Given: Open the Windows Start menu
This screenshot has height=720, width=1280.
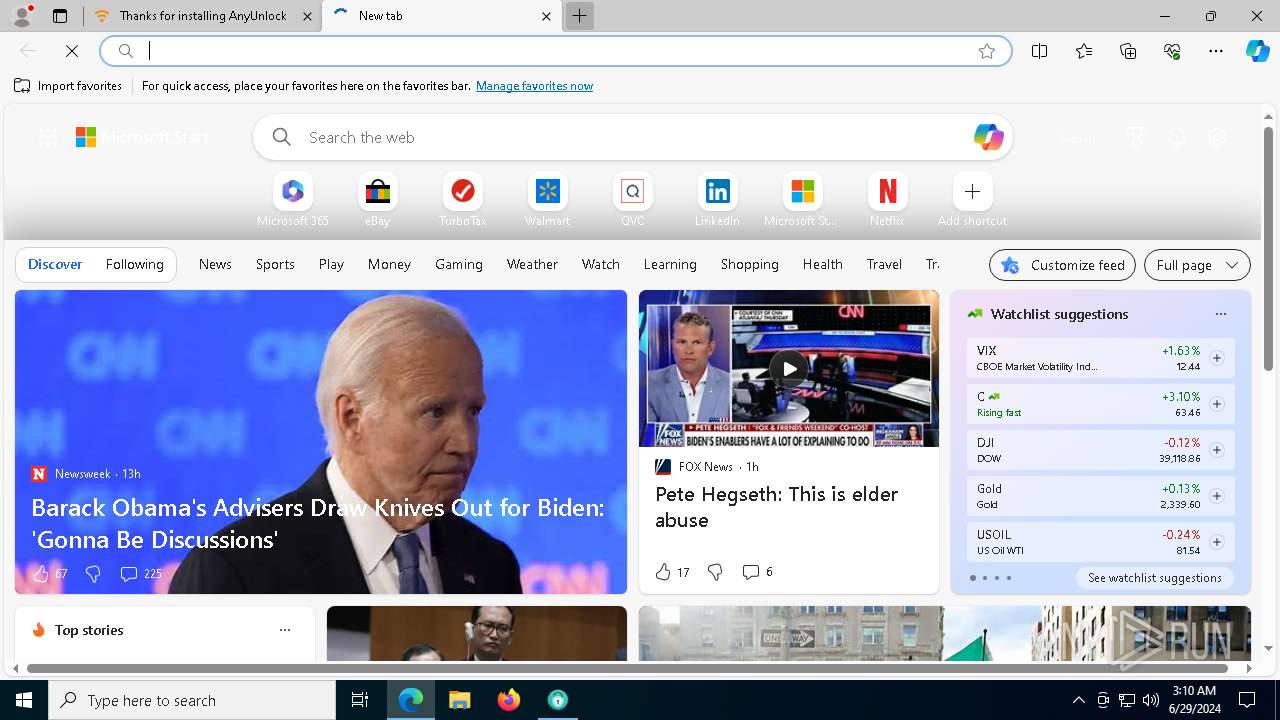Looking at the screenshot, I should click(24, 700).
